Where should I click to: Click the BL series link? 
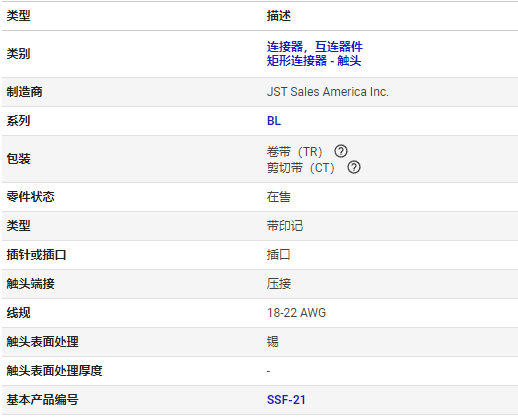(x=274, y=121)
